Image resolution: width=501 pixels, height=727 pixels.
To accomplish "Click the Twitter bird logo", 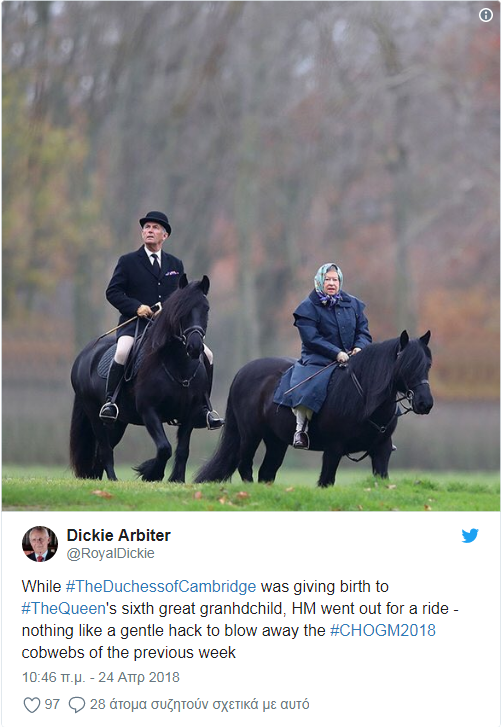I will [470, 536].
